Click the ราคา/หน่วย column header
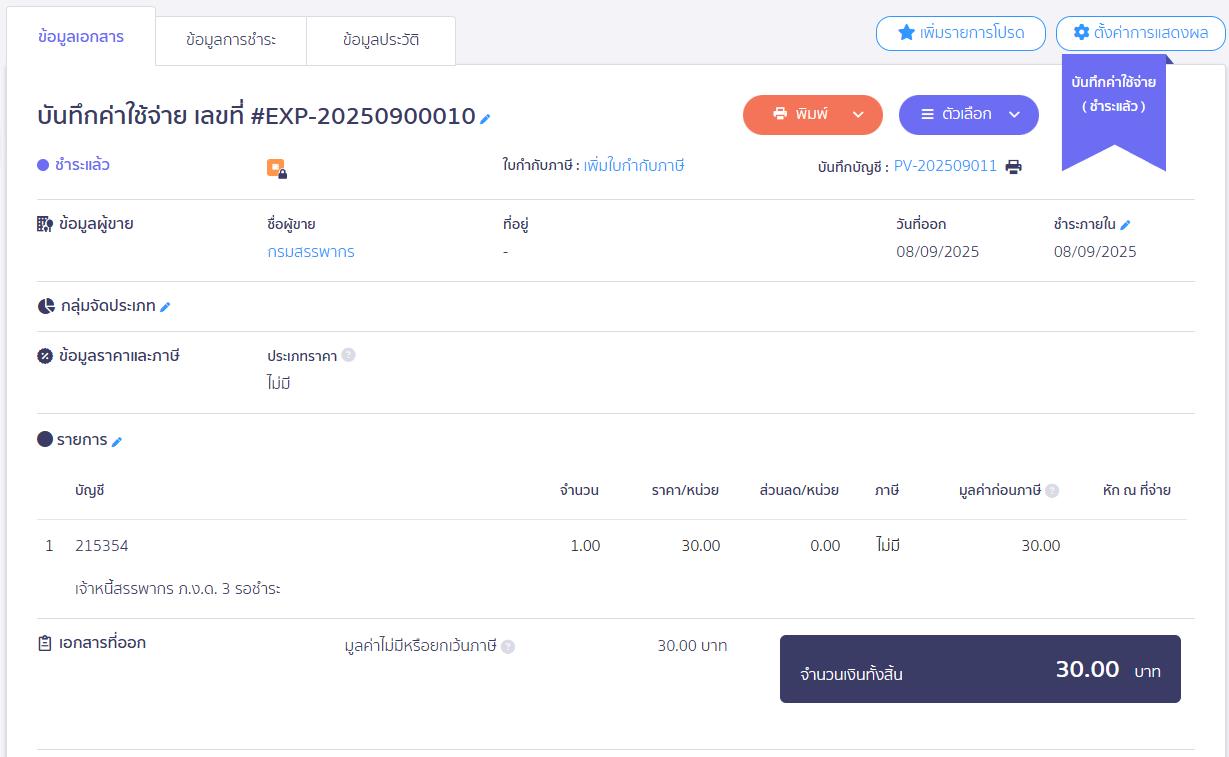The width and height of the screenshot is (1229, 757). coord(685,490)
